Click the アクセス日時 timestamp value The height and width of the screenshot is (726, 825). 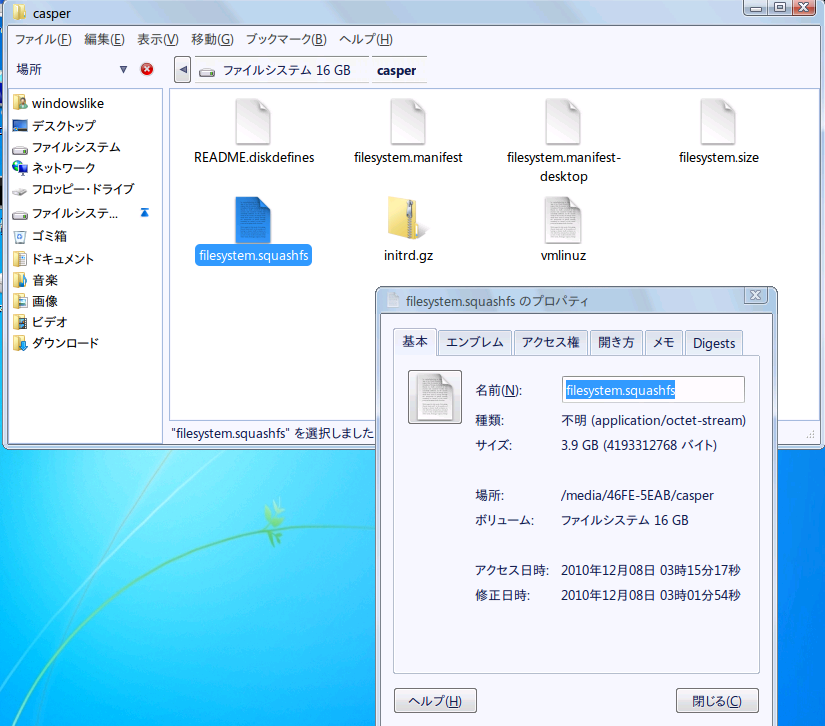coord(651,570)
